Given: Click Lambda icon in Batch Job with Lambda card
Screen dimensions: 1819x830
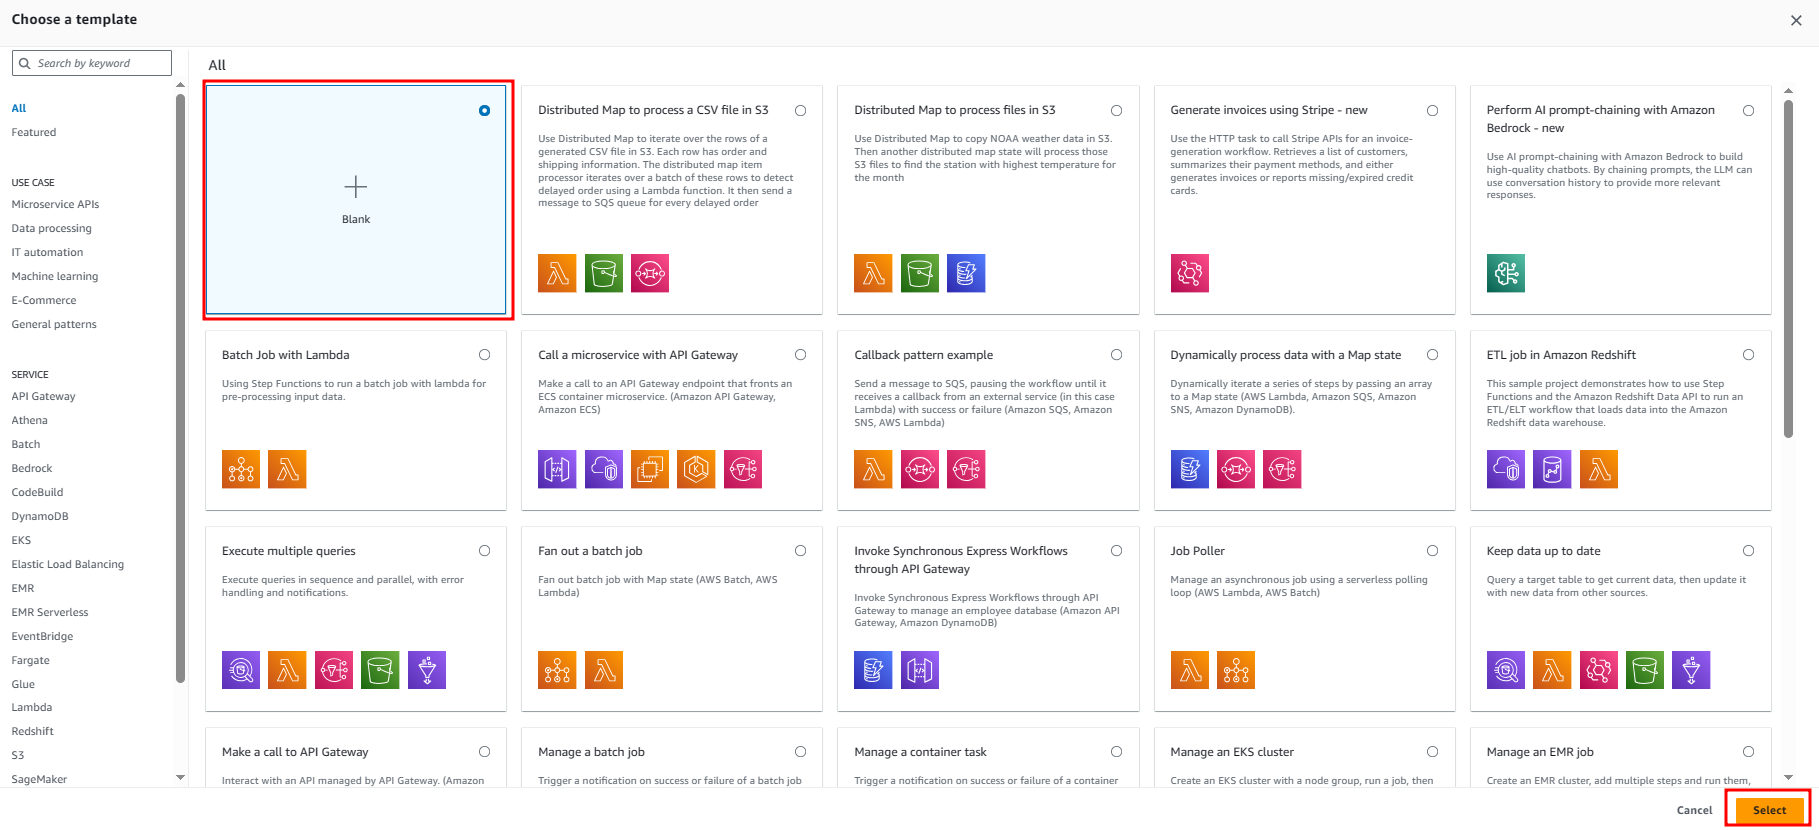Looking at the screenshot, I should tap(287, 469).
